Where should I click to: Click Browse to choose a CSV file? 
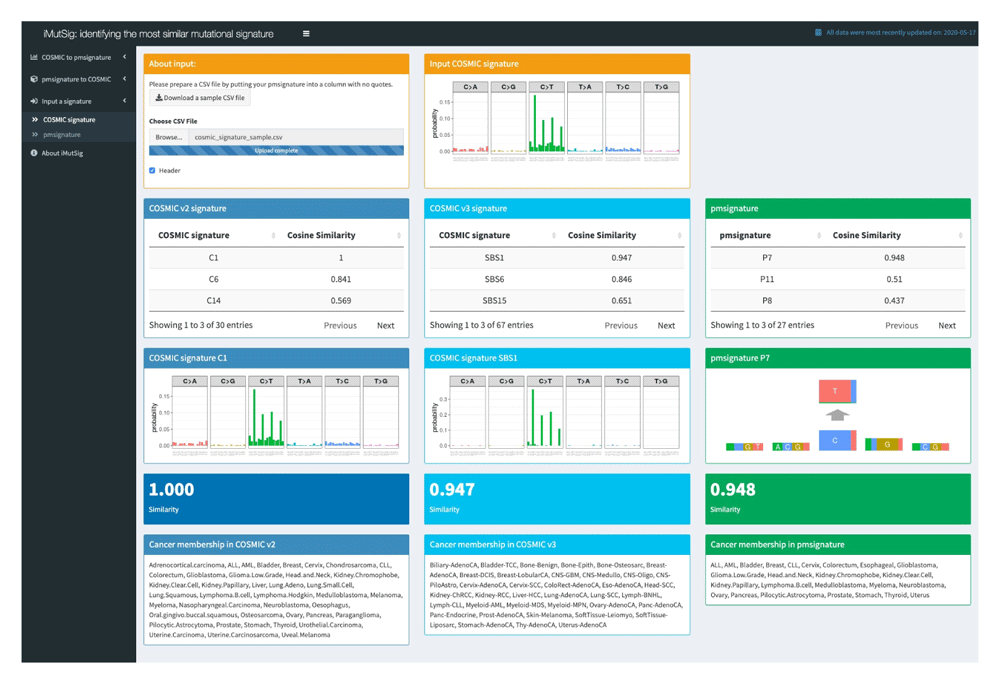click(169, 137)
